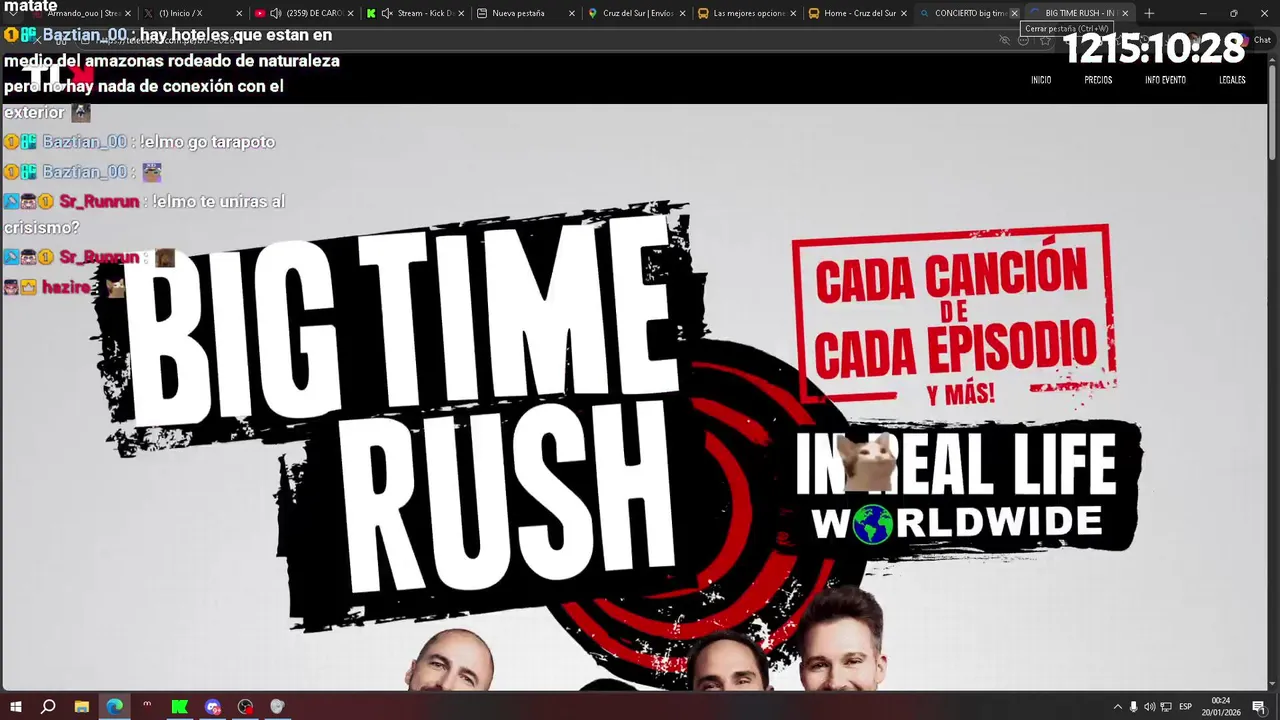Open the green Kick app taskbar icon
The width and height of the screenshot is (1280, 720).
click(179, 707)
